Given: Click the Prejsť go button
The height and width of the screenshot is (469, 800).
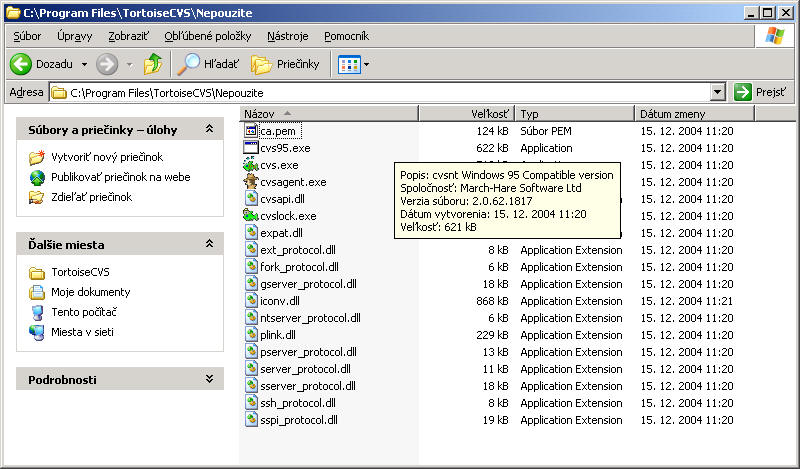Looking at the screenshot, I should [762, 92].
